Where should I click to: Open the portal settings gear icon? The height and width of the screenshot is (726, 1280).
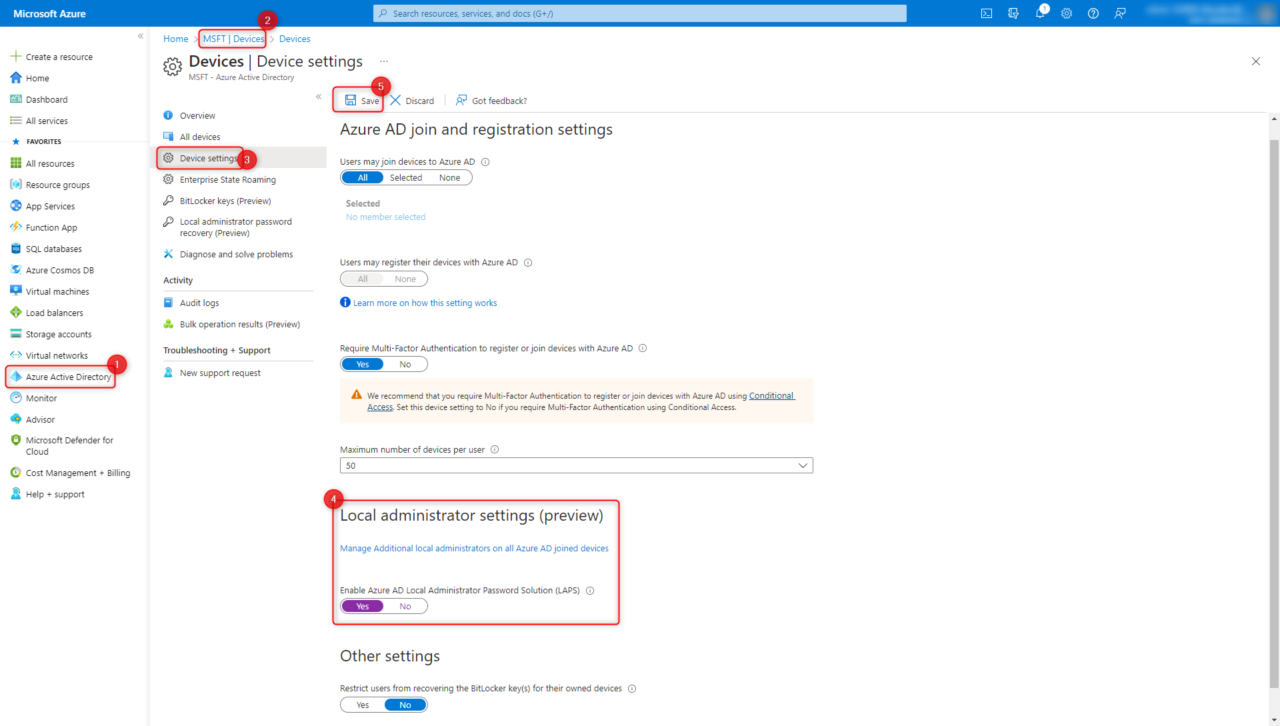click(1066, 13)
